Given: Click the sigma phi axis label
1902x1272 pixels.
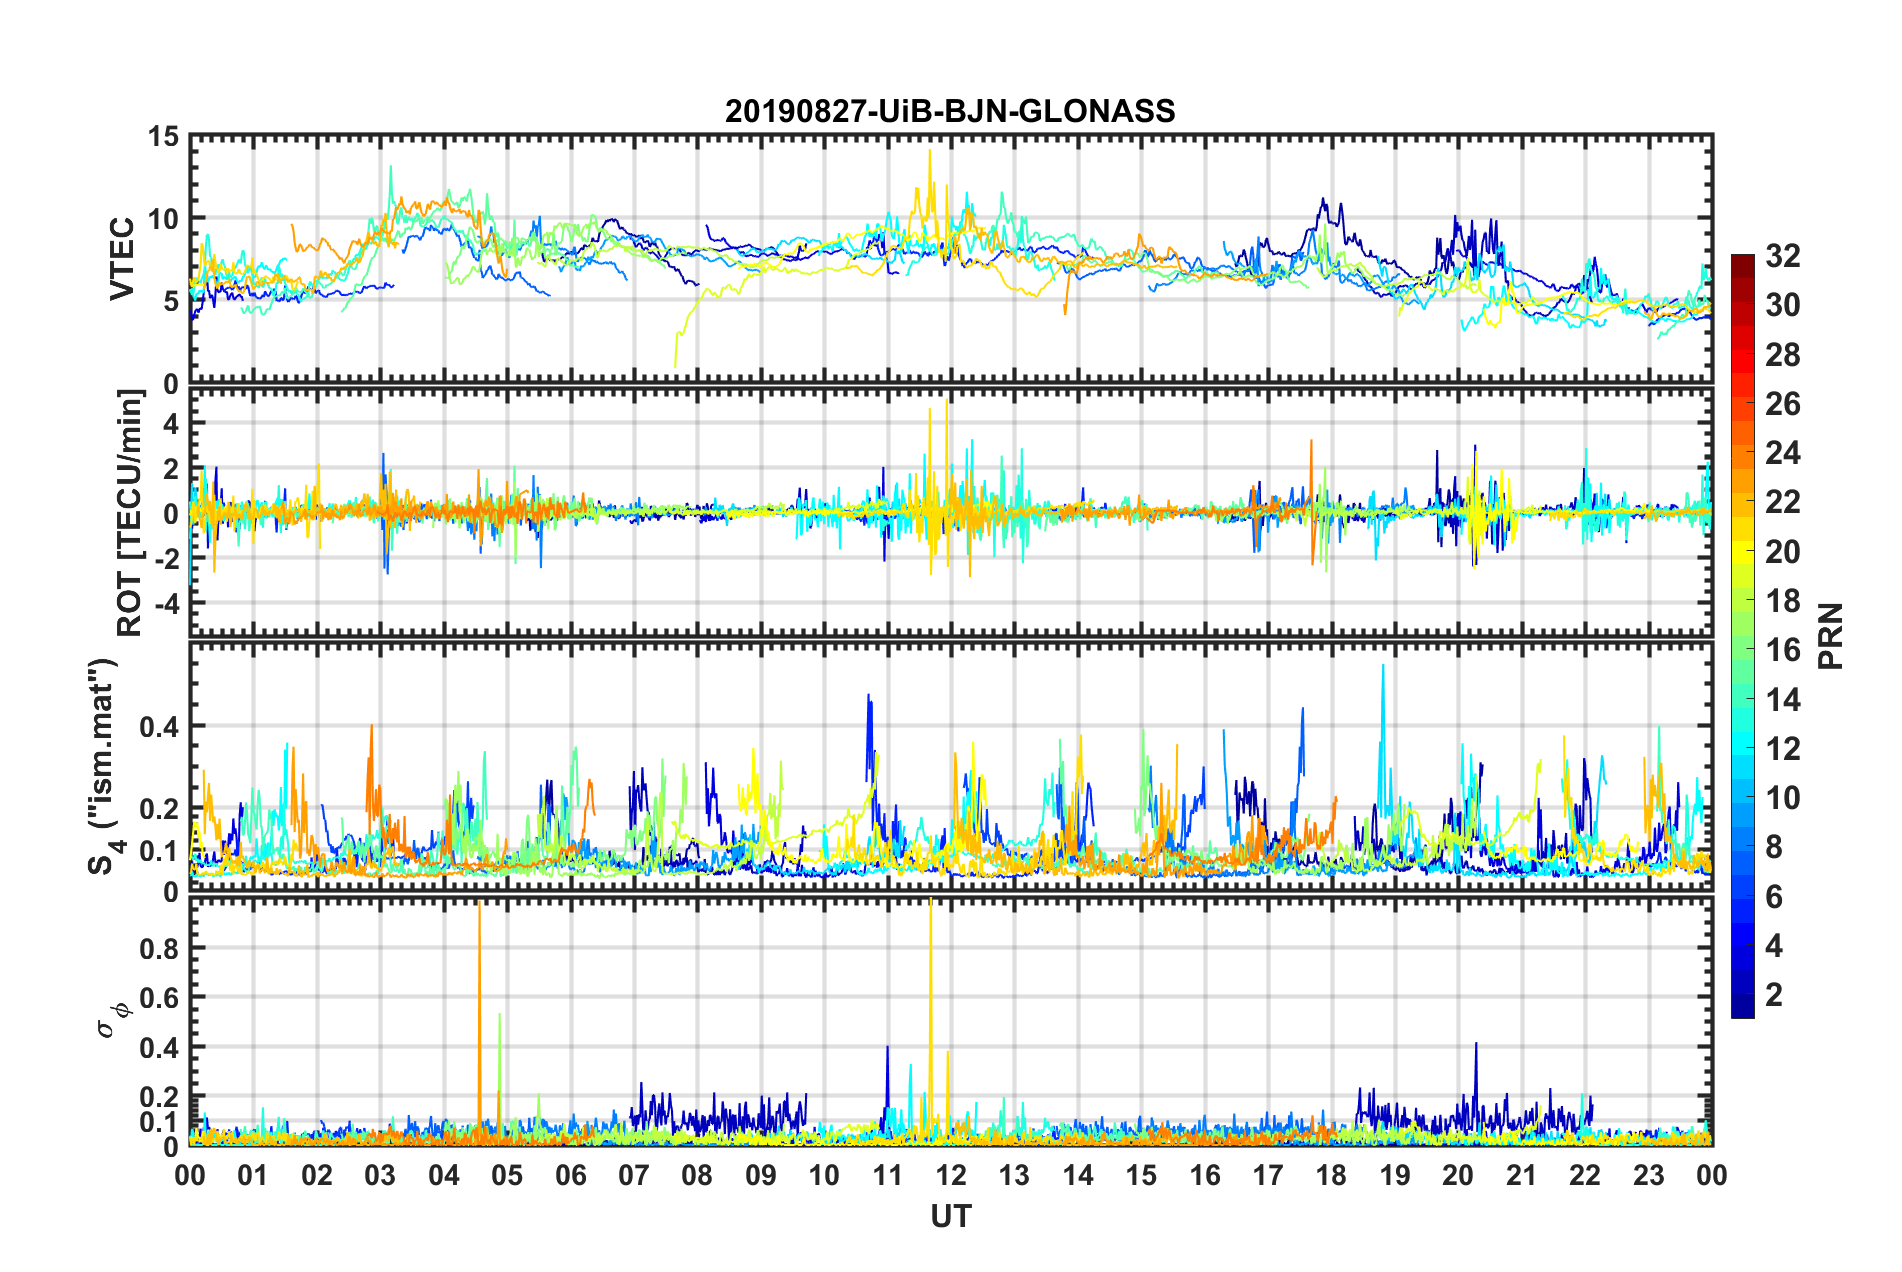Looking at the screenshot, I should point(113,1022).
